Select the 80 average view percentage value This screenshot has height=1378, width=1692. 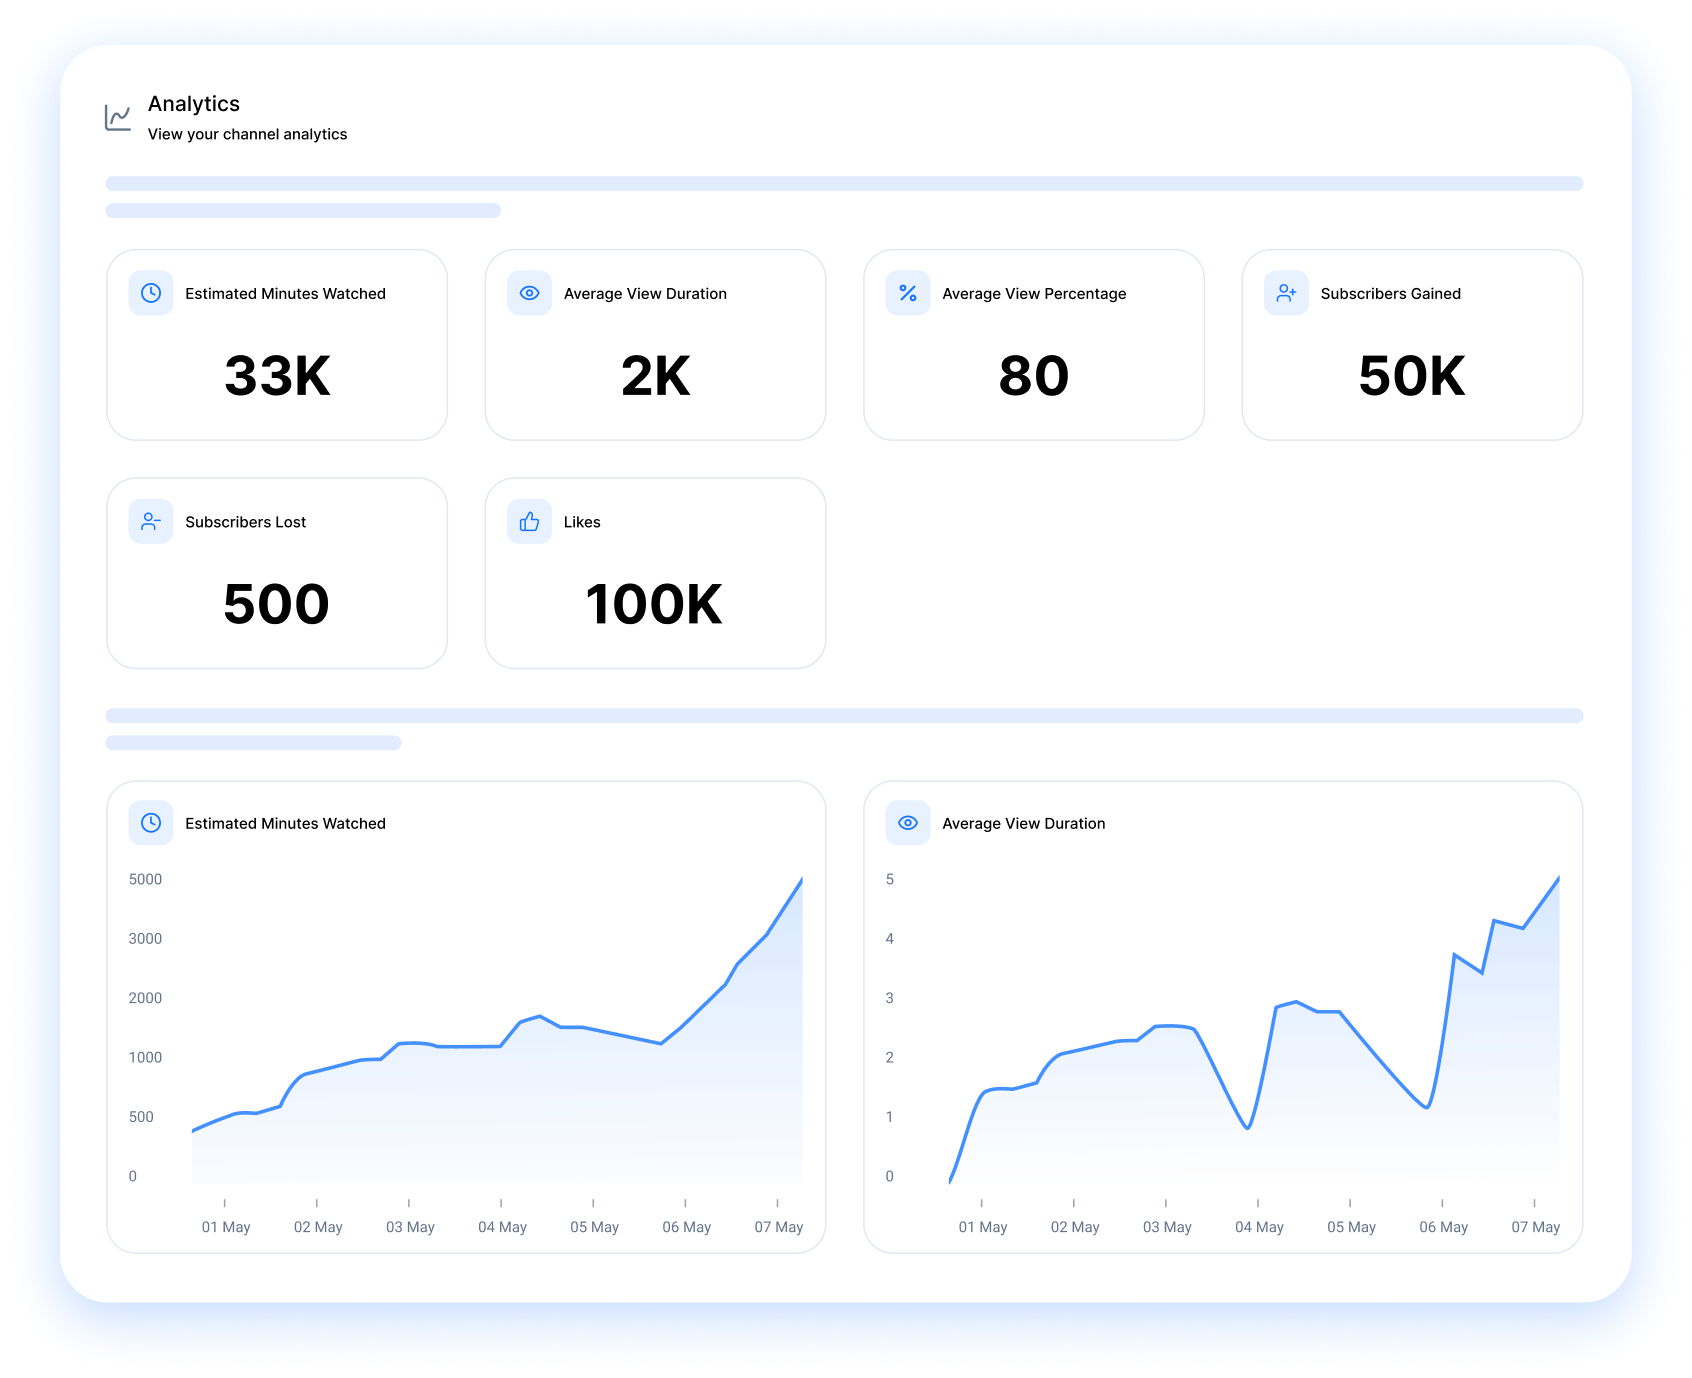tap(1034, 376)
